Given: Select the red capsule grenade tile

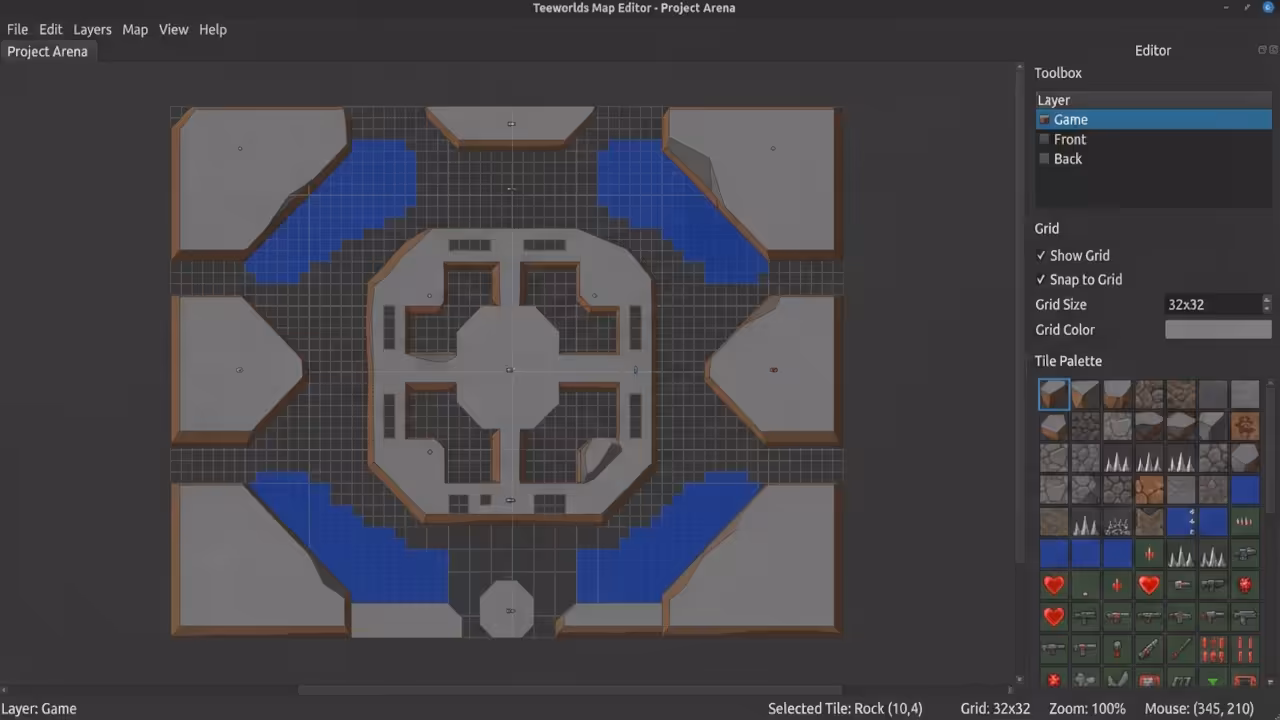Looking at the screenshot, I should 1117,649.
